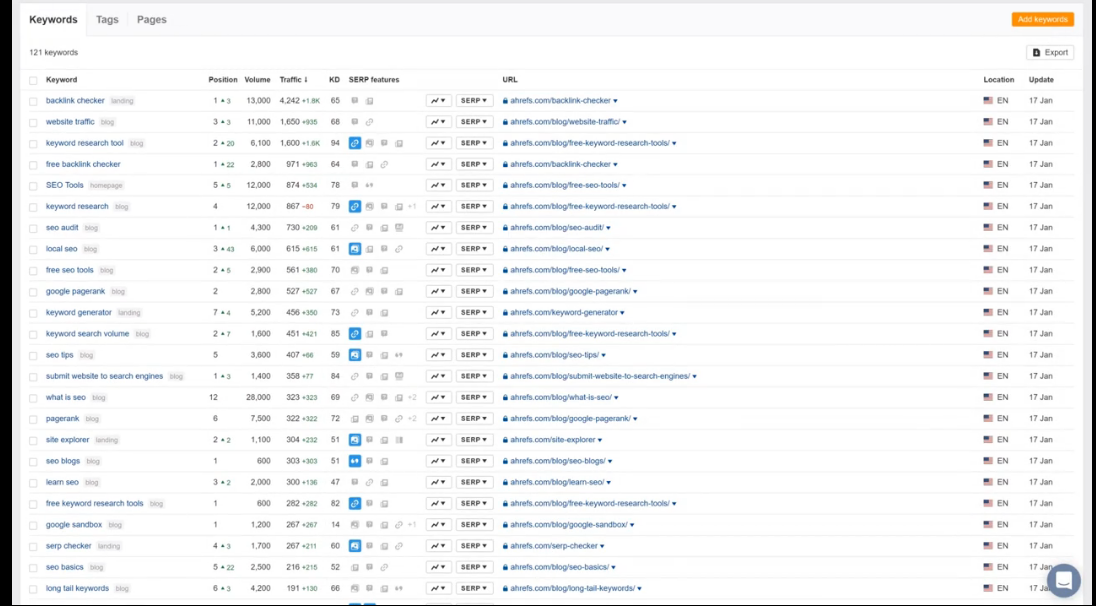
Task: Switch to the Keywords tab
Action: [x=53, y=20]
